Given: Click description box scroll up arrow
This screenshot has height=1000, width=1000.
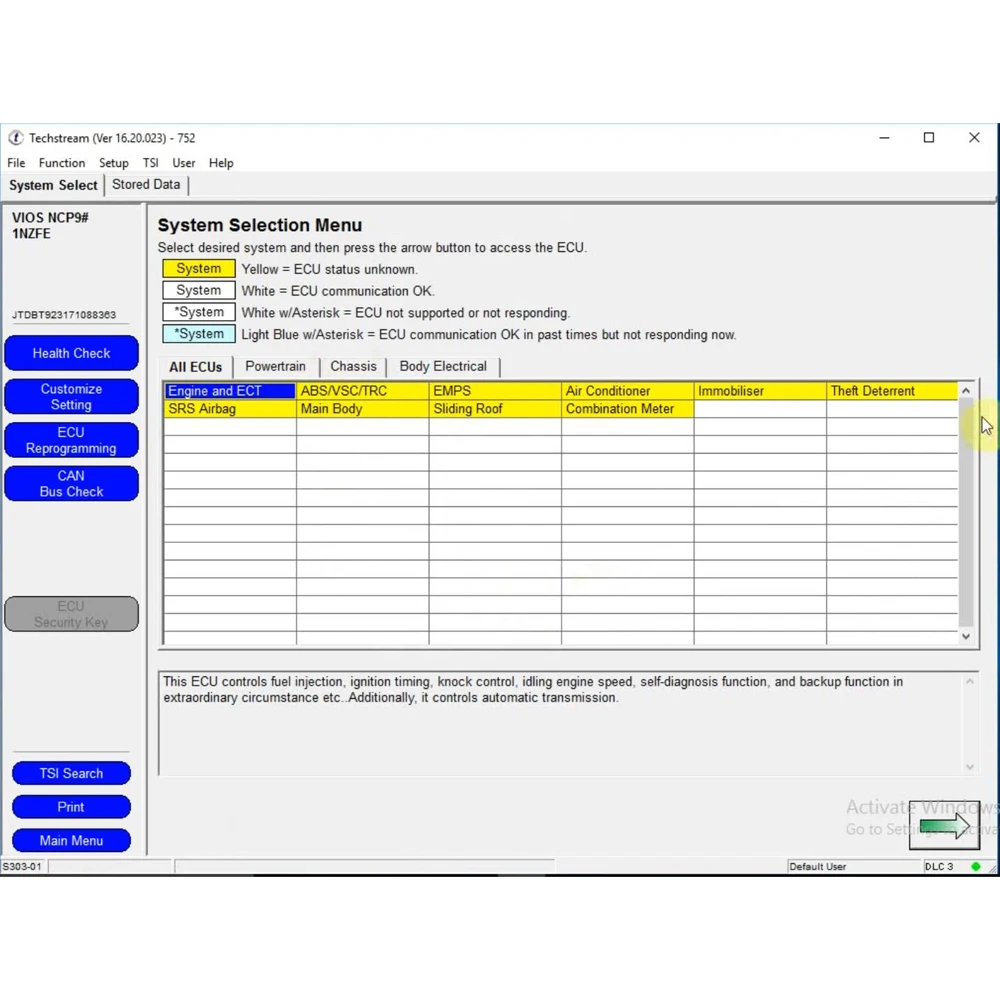Looking at the screenshot, I should pyautogui.click(x=970, y=681).
